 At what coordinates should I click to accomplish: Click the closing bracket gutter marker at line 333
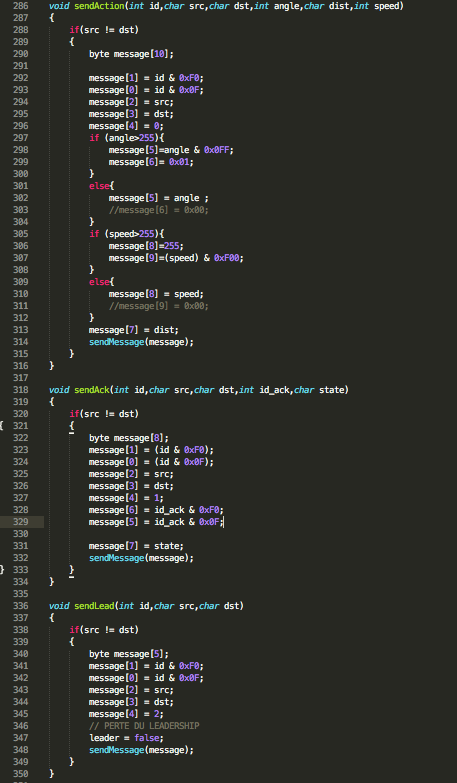pyautogui.click(x=2, y=569)
